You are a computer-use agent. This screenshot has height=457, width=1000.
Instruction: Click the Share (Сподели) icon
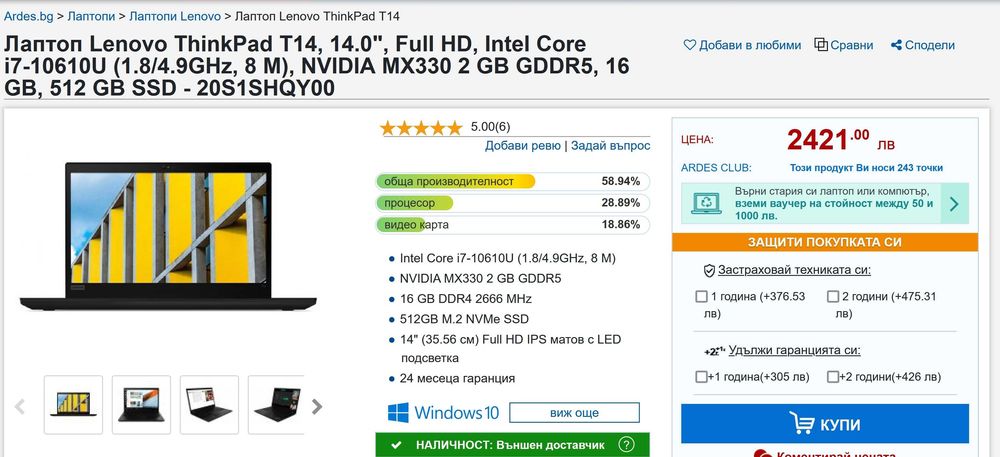(x=897, y=45)
